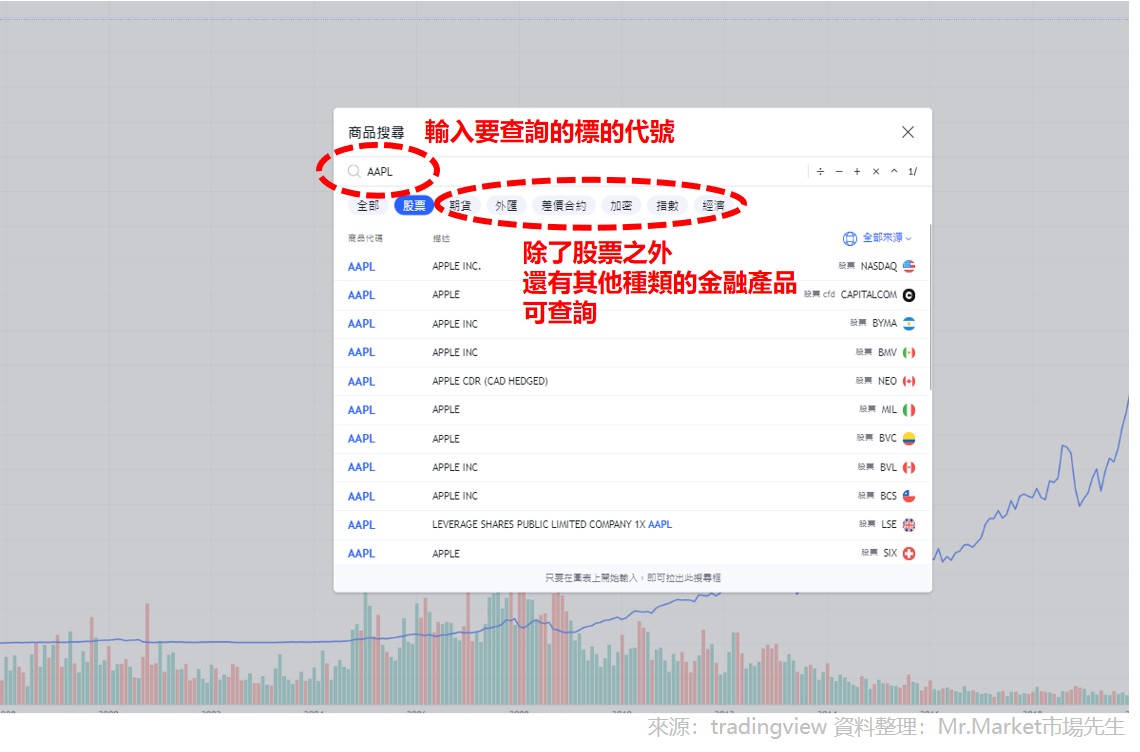Click the globe icon beside 全部來源
This screenshot has width=1140, height=752.
[x=849, y=239]
